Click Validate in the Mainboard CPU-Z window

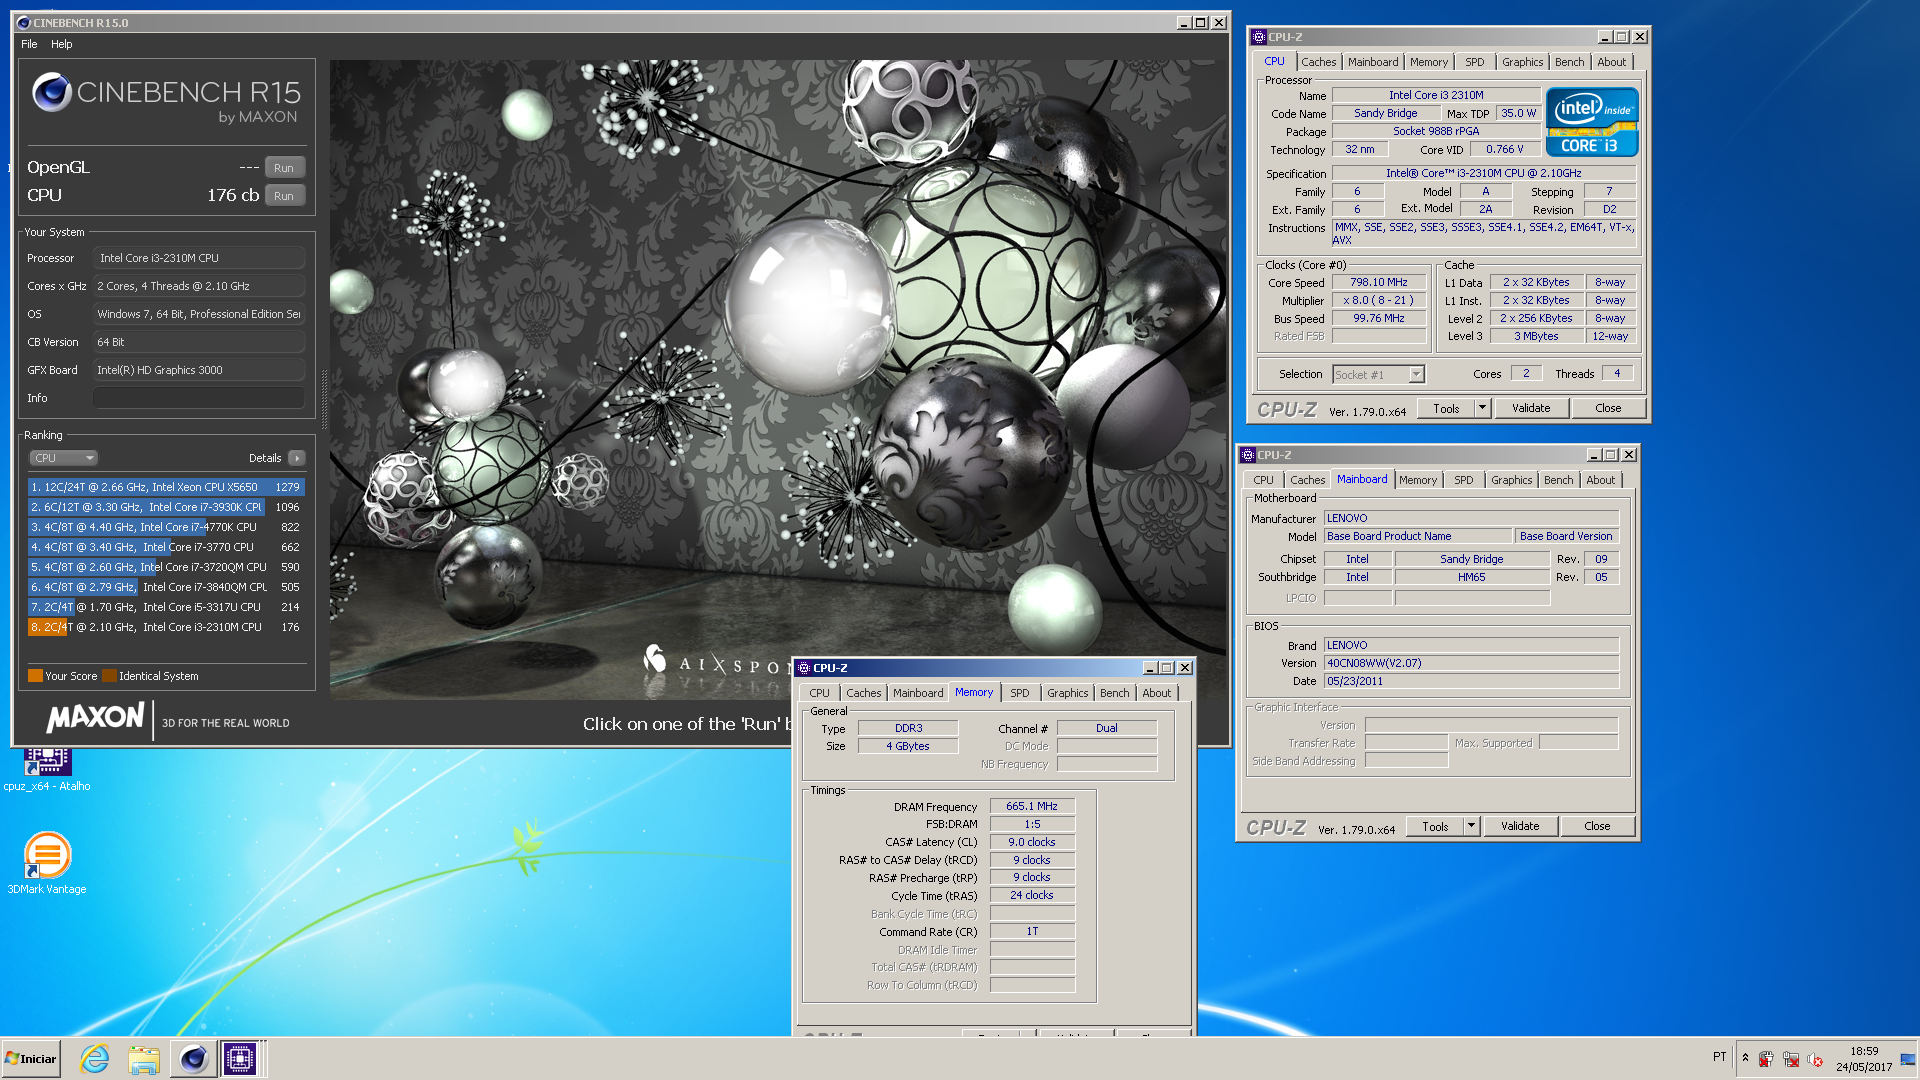[x=1520, y=826]
